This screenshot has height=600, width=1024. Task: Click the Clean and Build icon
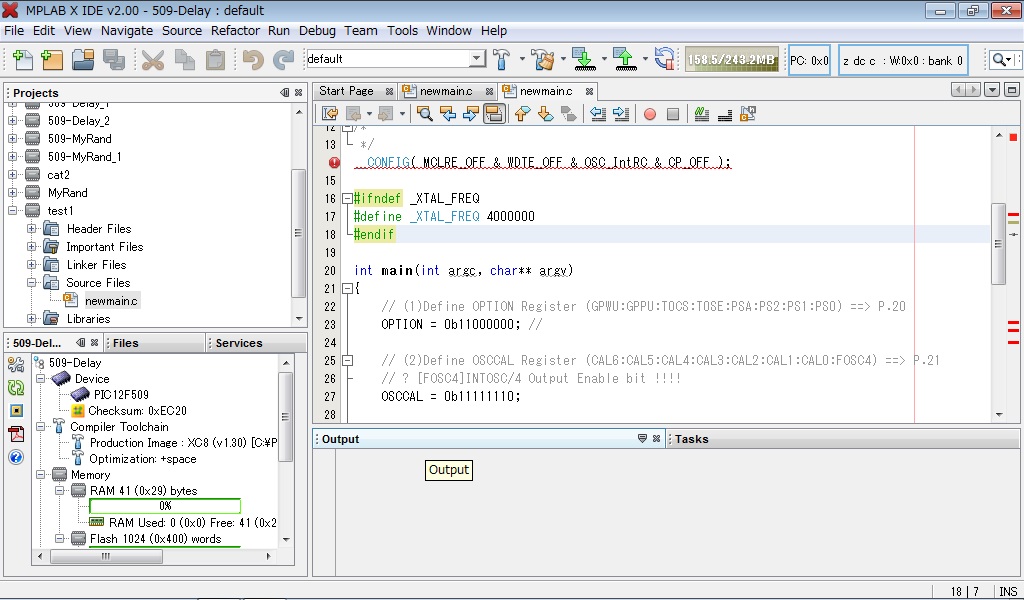pos(542,60)
